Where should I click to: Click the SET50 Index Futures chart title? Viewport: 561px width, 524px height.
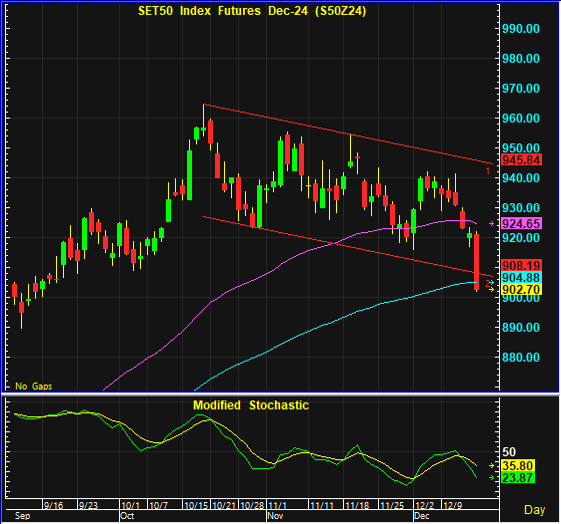(x=252, y=11)
